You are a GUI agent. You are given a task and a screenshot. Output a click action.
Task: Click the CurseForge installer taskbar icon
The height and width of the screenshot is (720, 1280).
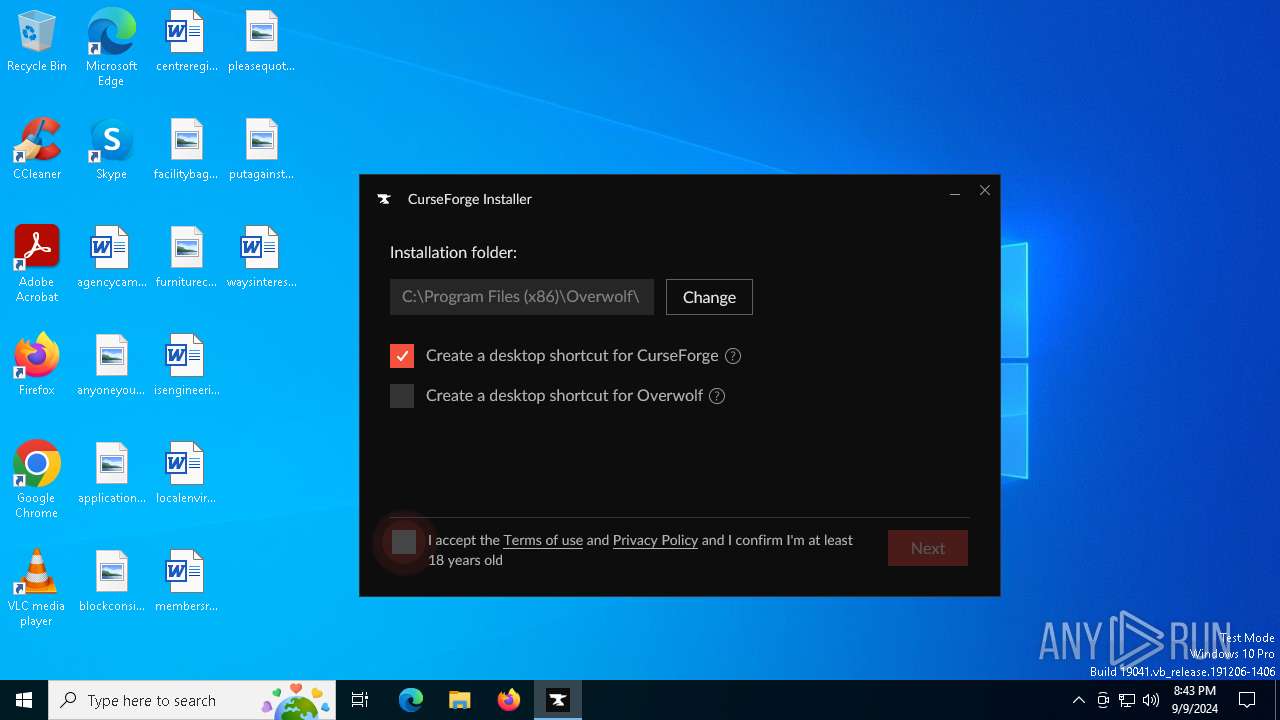[558, 700]
